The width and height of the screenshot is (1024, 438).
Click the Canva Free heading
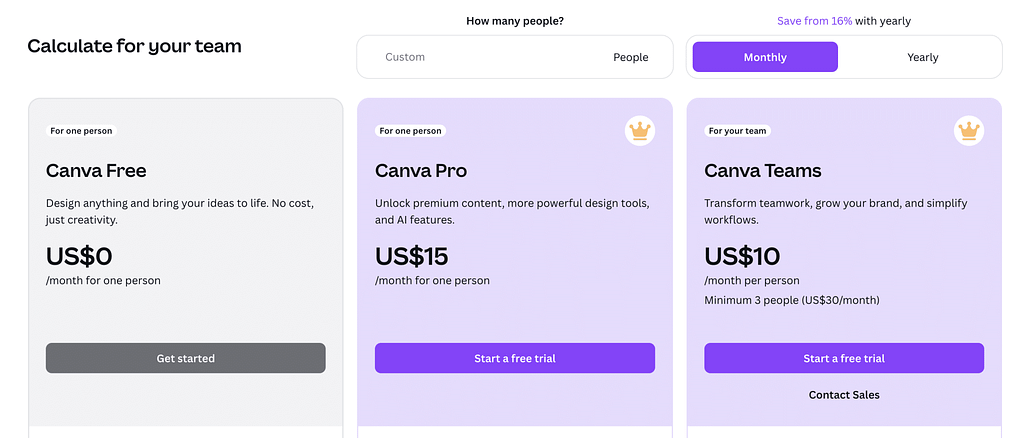96,171
